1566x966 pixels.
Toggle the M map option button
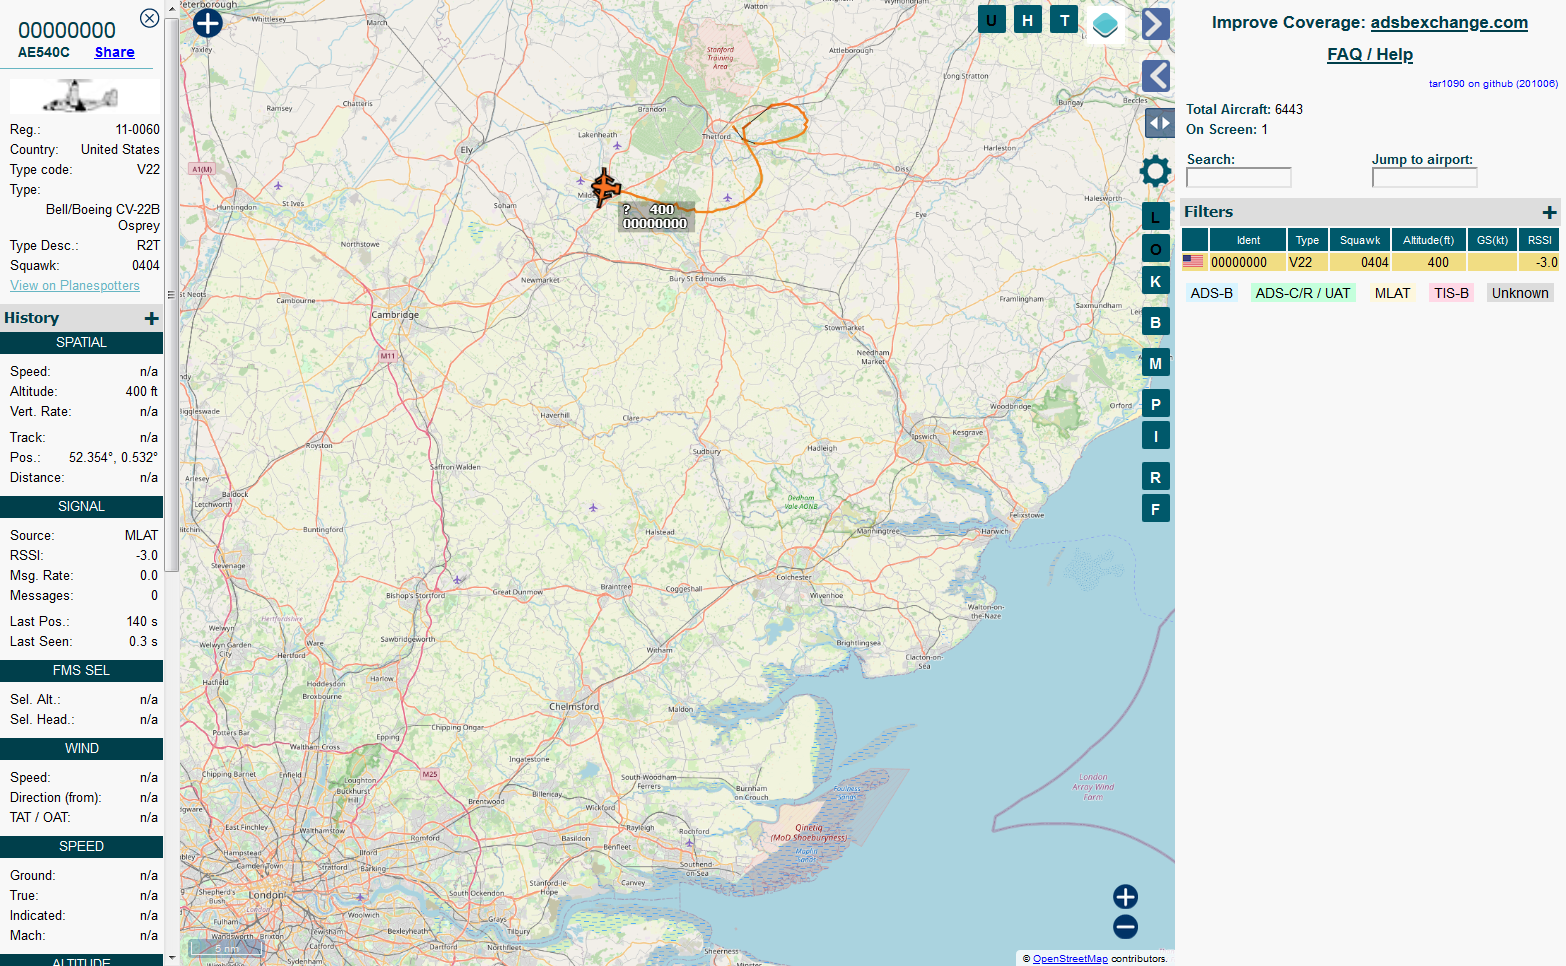(x=1156, y=363)
